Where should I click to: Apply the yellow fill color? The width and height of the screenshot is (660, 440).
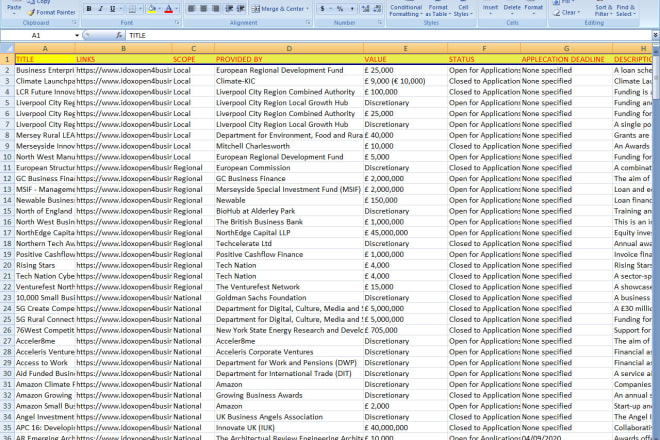[152, 9]
